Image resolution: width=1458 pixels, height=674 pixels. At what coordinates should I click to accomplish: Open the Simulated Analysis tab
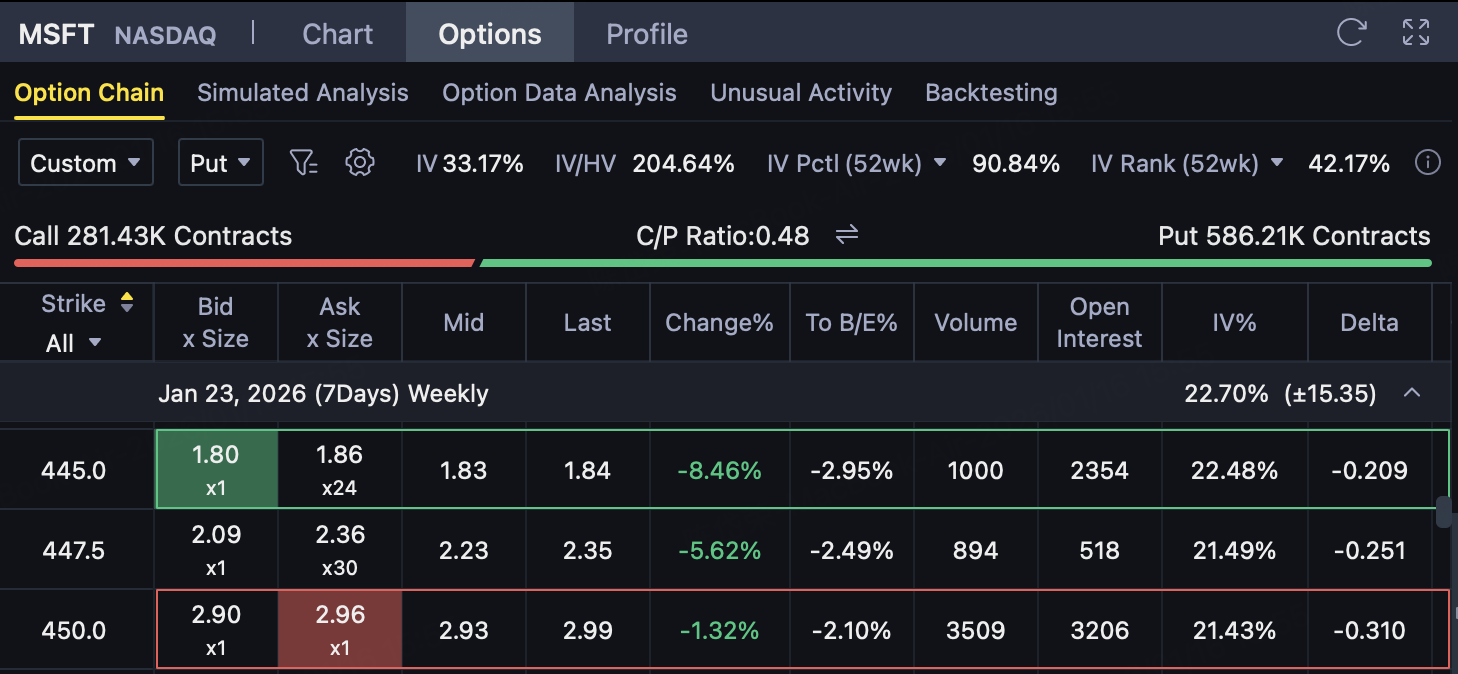click(x=302, y=93)
